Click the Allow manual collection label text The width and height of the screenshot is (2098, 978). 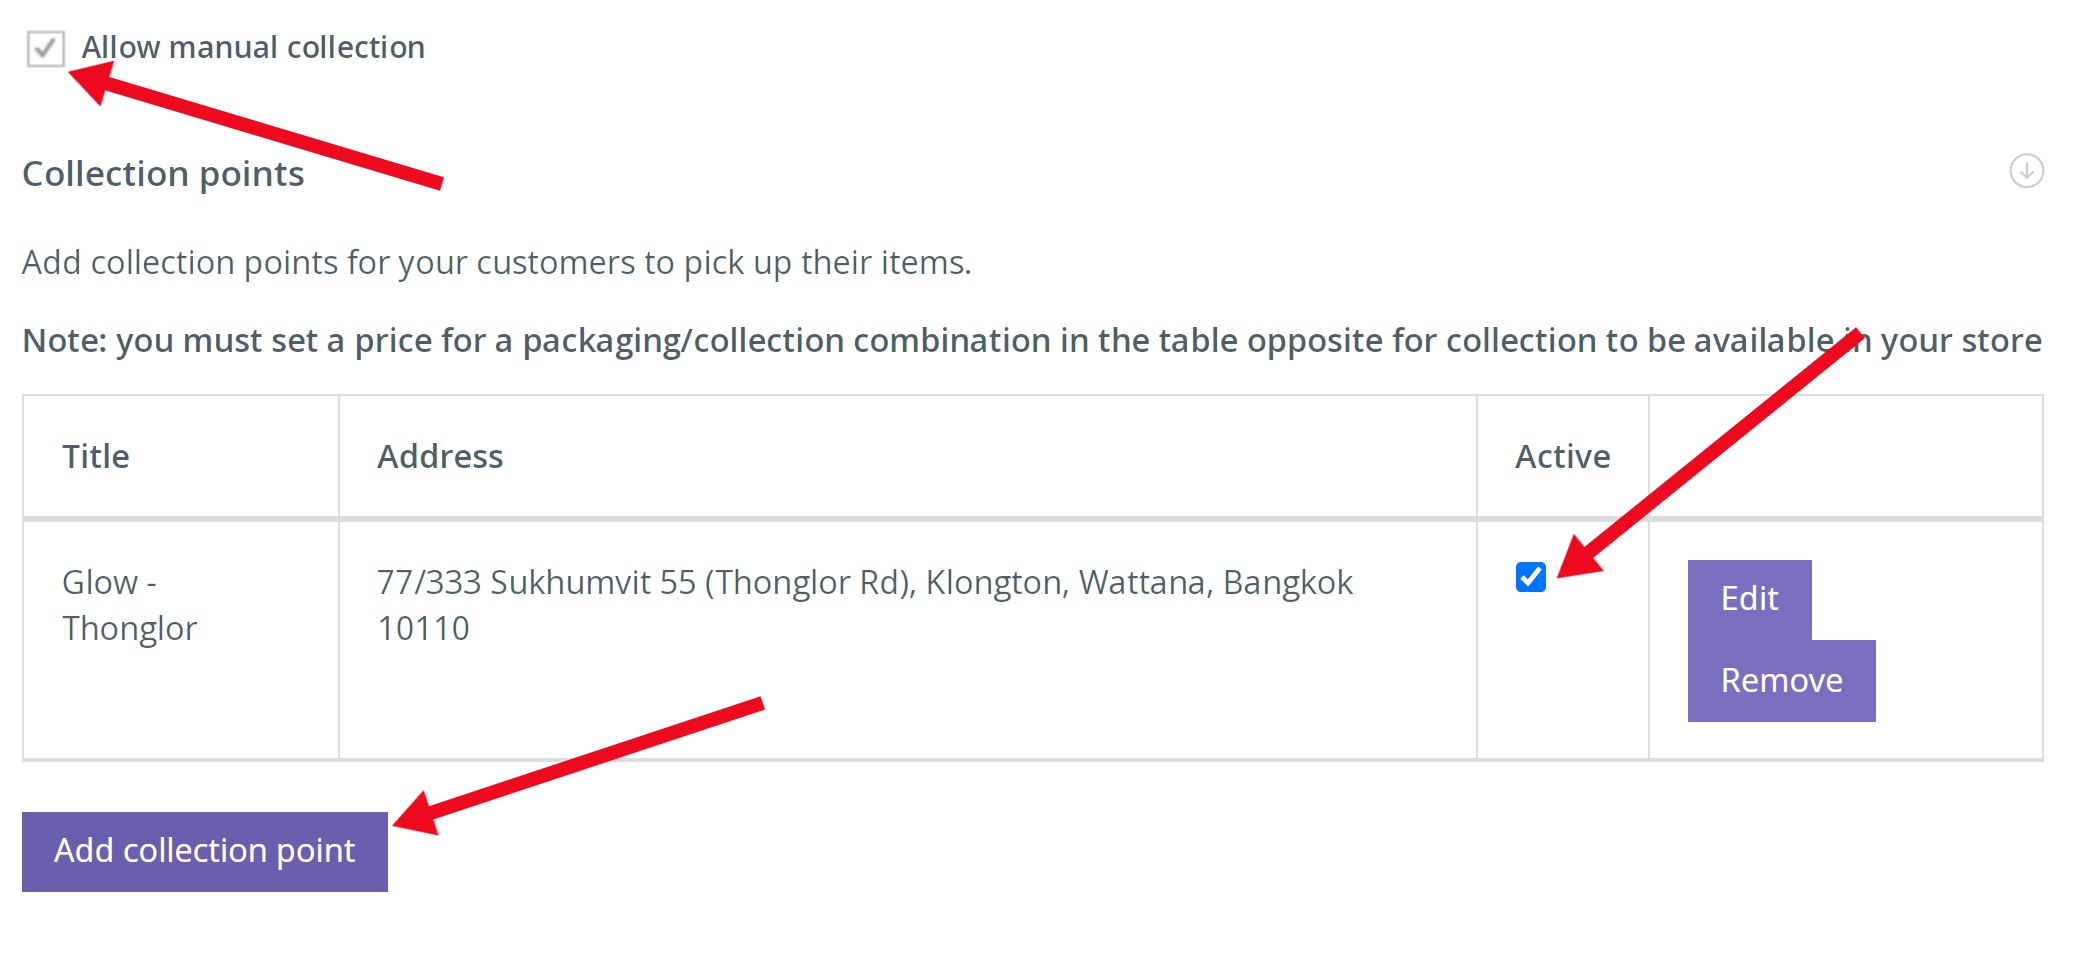tap(253, 47)
